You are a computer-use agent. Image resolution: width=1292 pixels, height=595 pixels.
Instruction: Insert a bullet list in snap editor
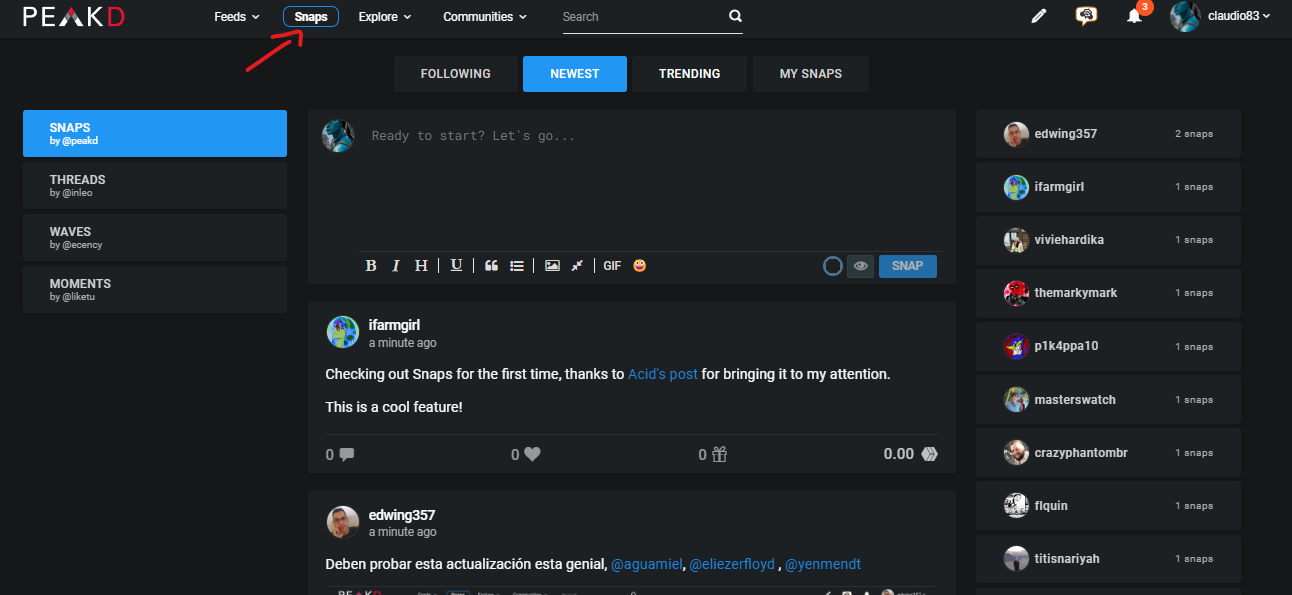(x=517, y=266)
